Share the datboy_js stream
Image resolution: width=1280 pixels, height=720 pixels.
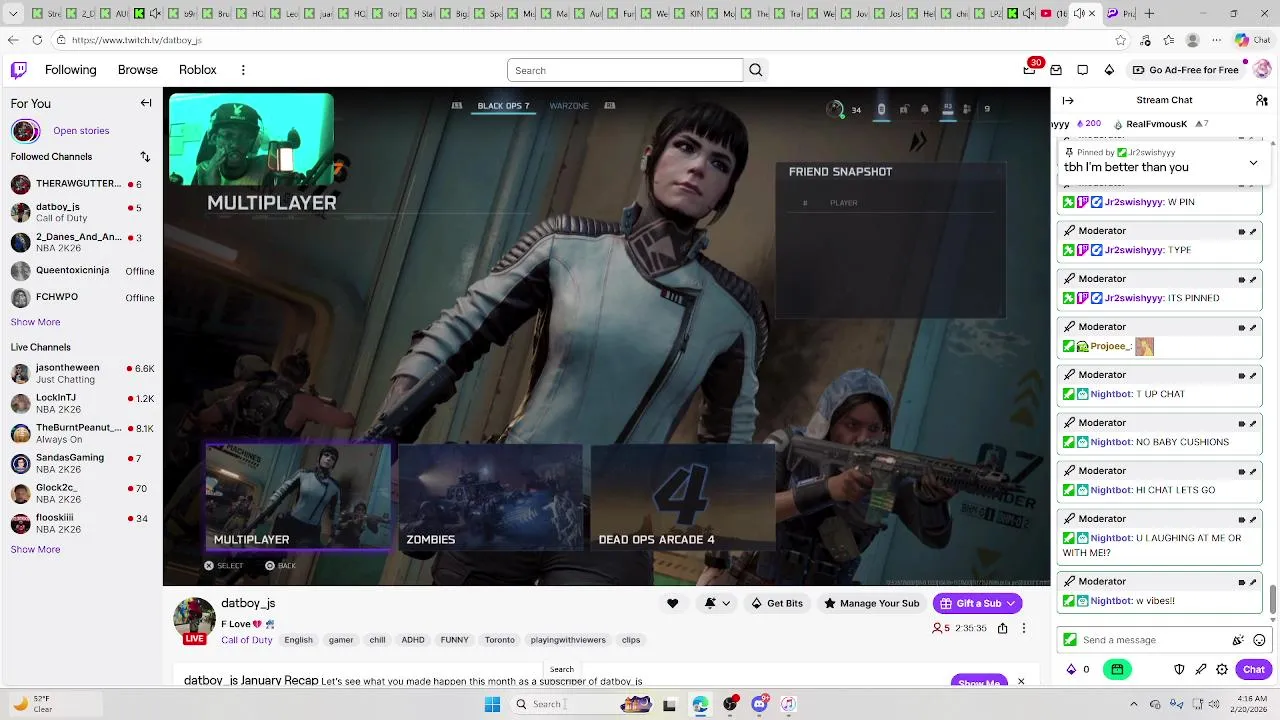point(1002,628)
